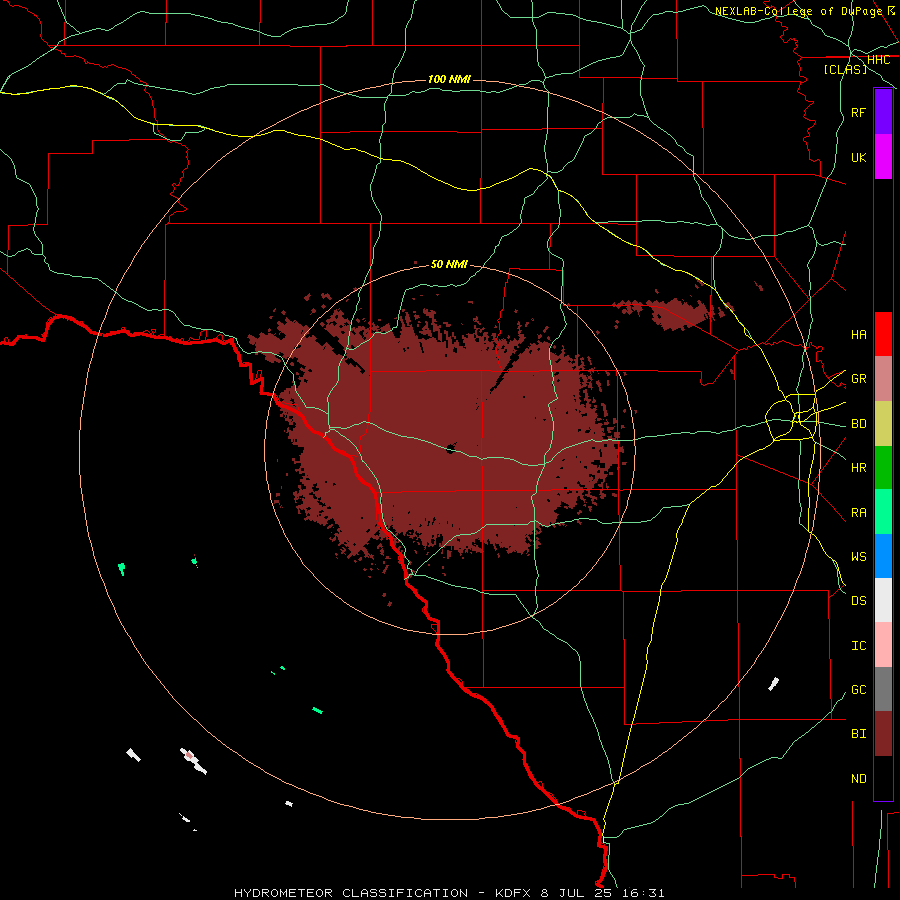900x900 pixels.
Task: Click the red HA legend swatch
Action: (883, 334)
